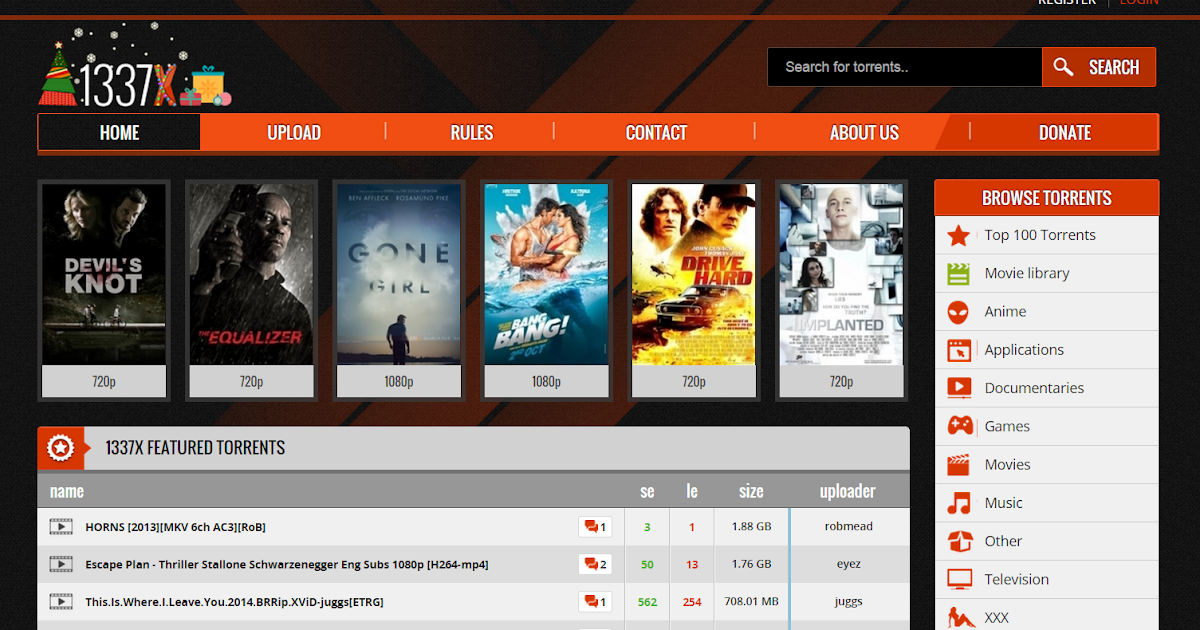The image size is (1200, 630).
Task: Select the Bang Bang movie poster
Action: [x=546, y=274]
